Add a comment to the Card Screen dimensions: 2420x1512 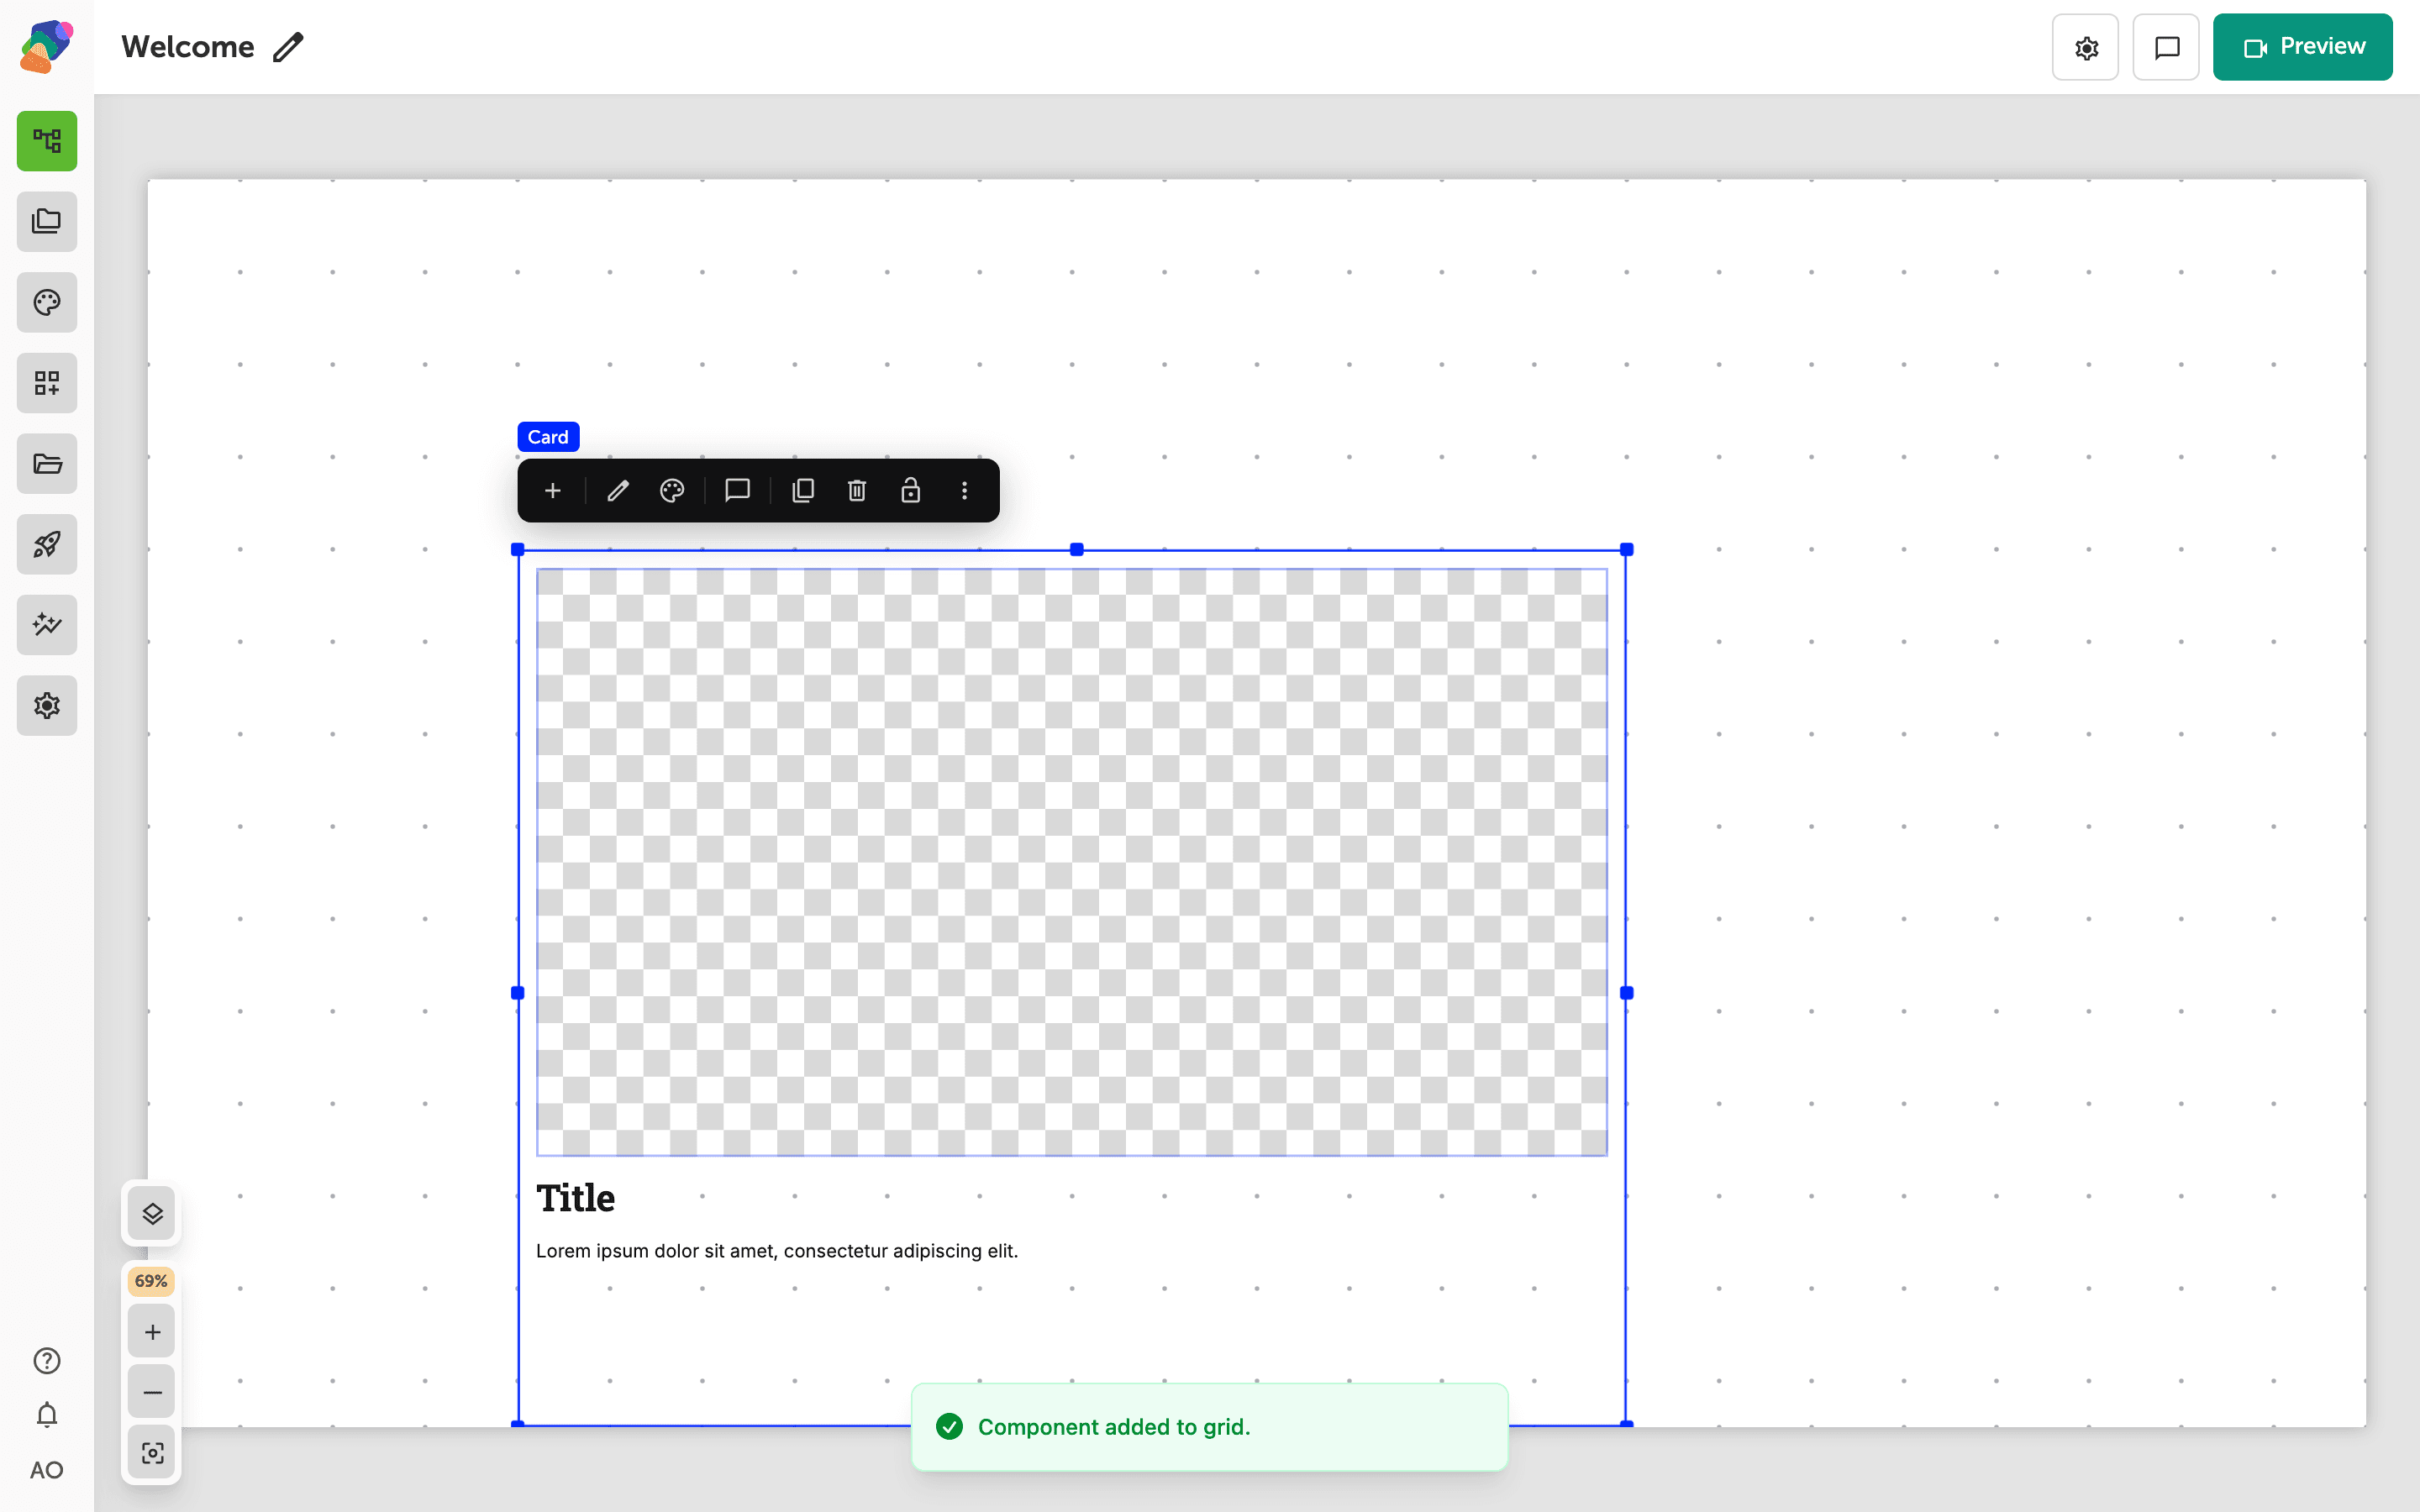click(x=737, y=490)
